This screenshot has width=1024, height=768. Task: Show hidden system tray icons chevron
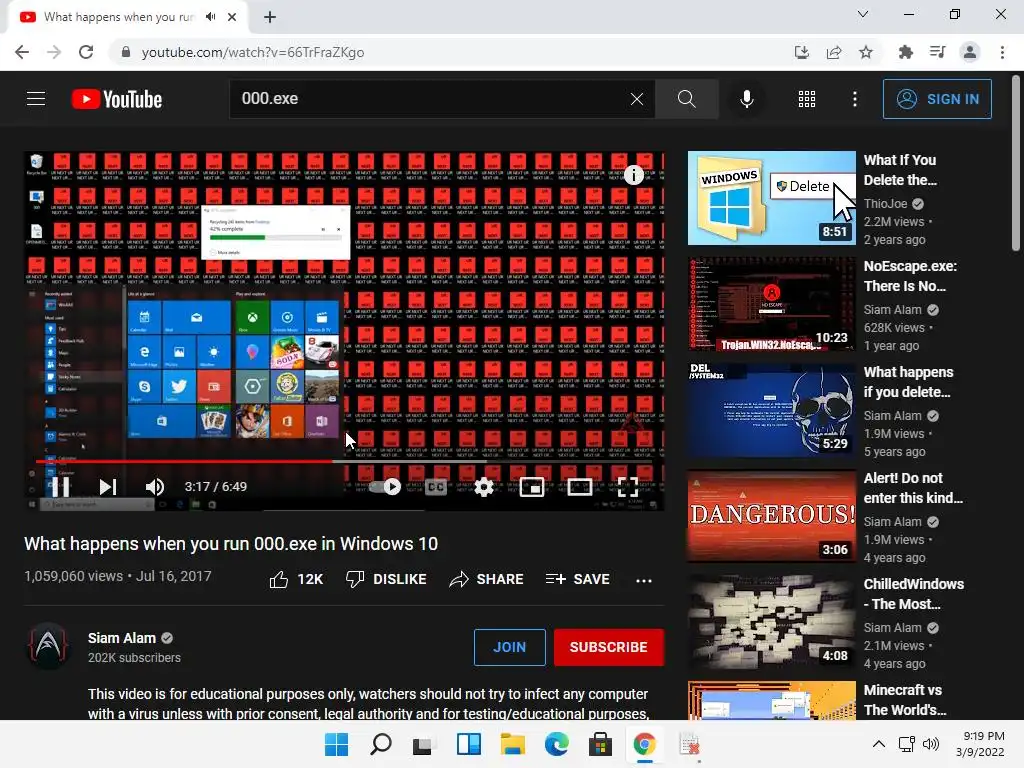pos(879,744)
